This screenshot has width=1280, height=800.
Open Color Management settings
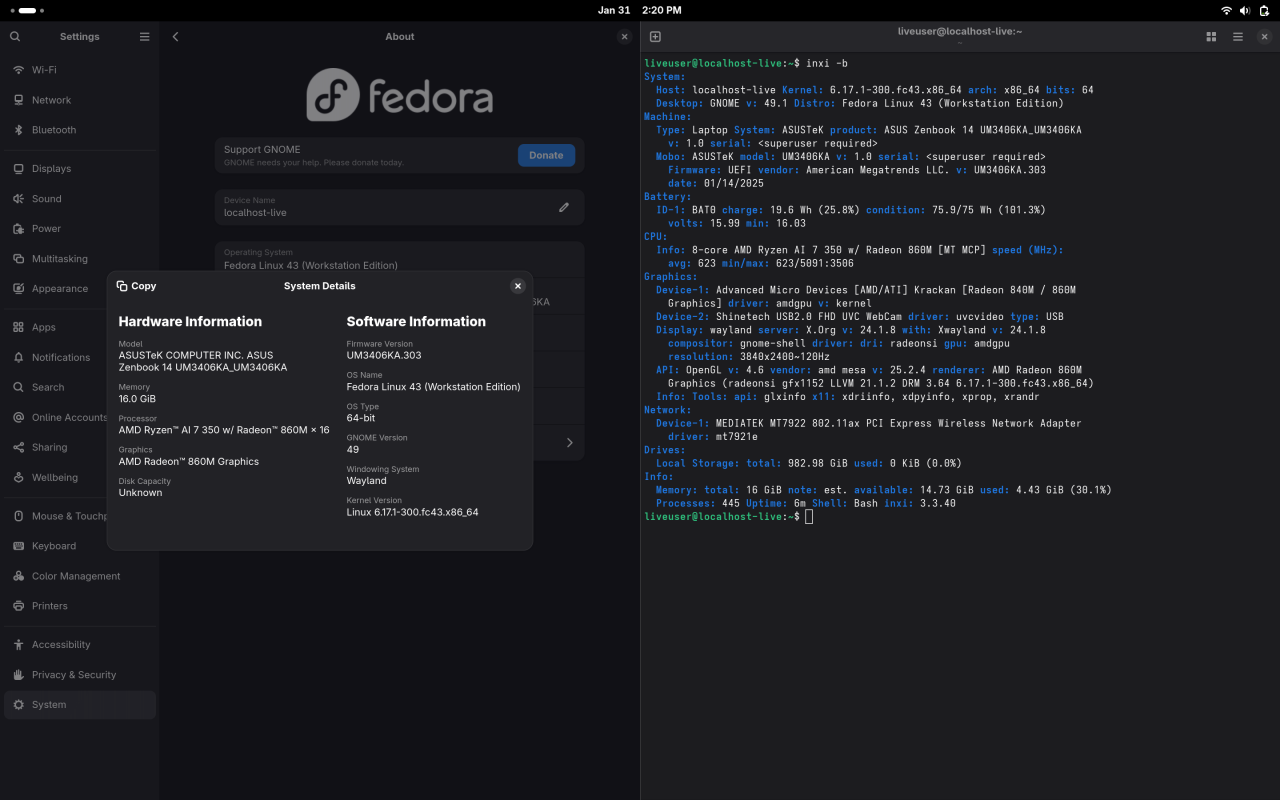coord(76,576)
